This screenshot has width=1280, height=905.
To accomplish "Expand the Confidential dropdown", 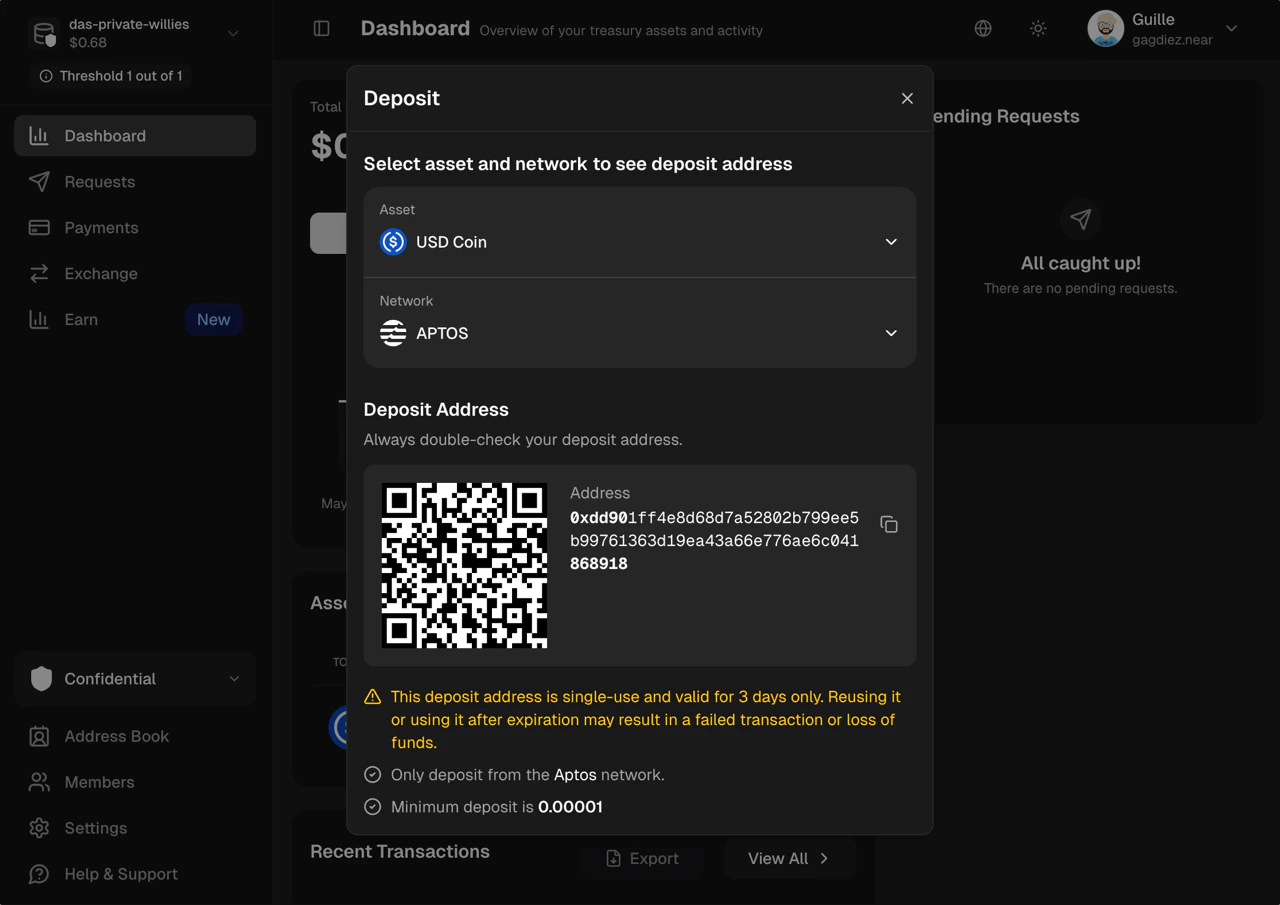I will point(135,679).
